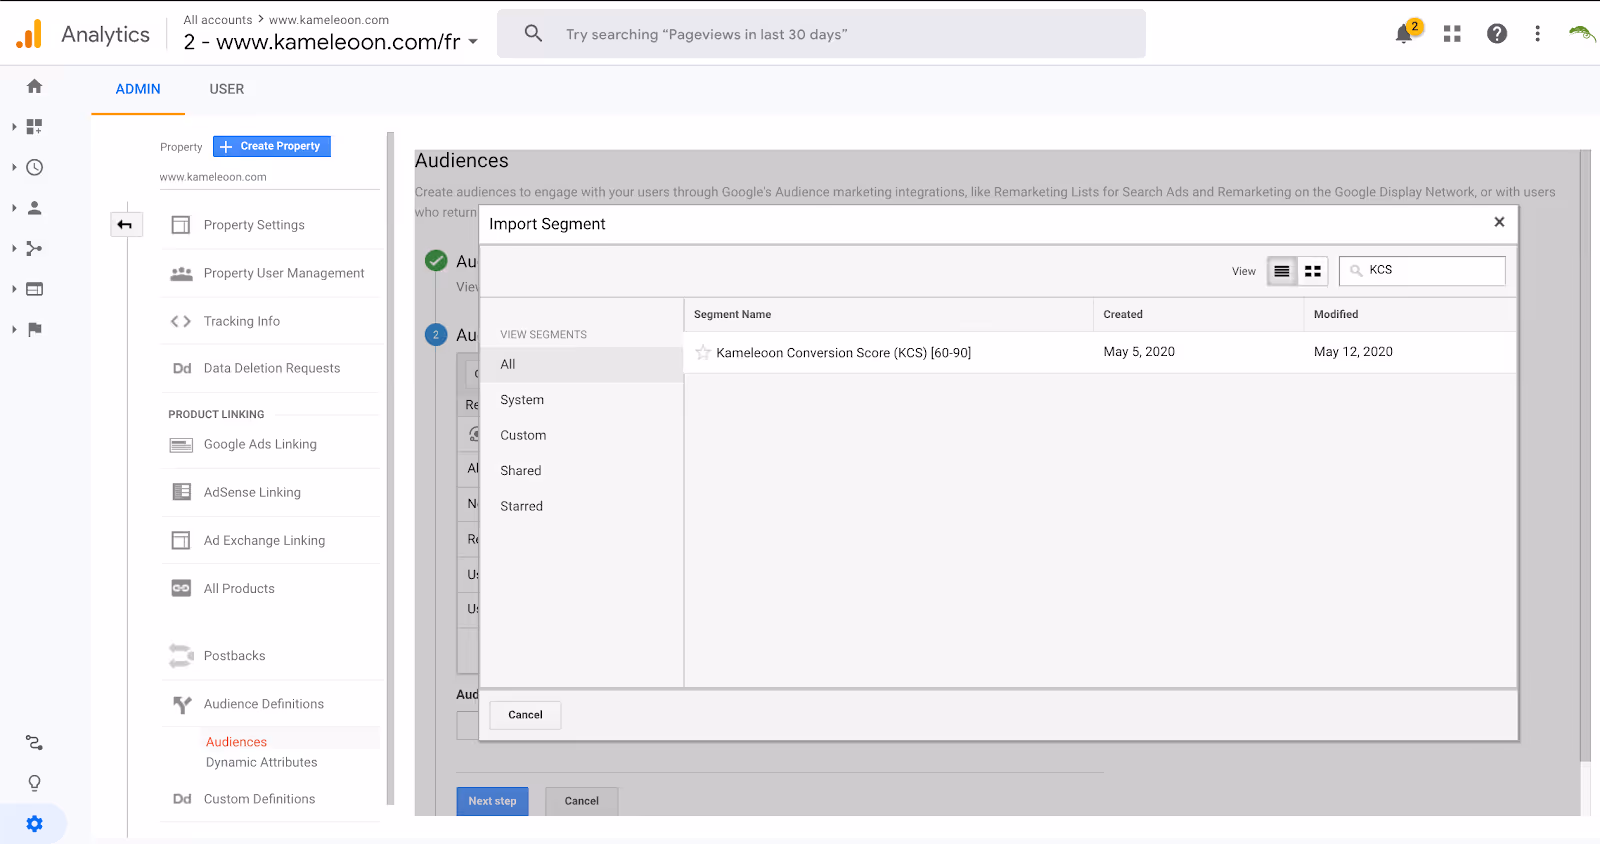Image resolution: width=1600 pixels, height=844 pixels.
Task: Open the Home icon in left sidebar
Action: tap(34, 86)
